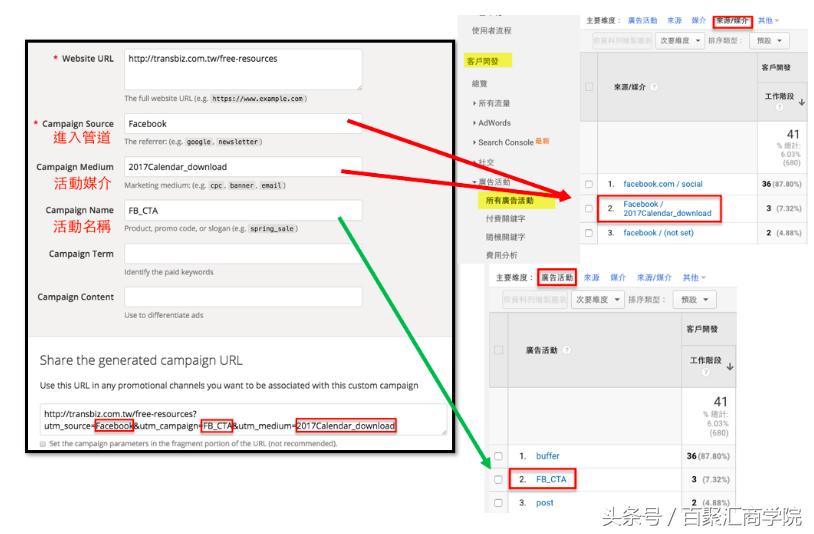Click sort arrow beside 工作階段 in 廣告活動 report
The image size is (814, 534).
[x=730, y=367]
